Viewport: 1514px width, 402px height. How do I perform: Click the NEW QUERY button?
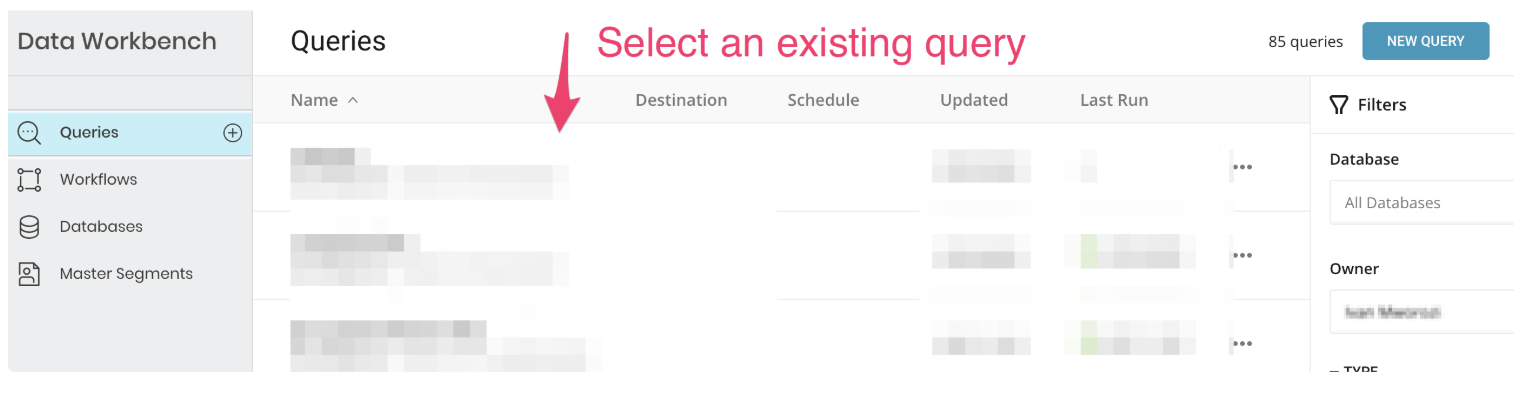coord(1425,41)
